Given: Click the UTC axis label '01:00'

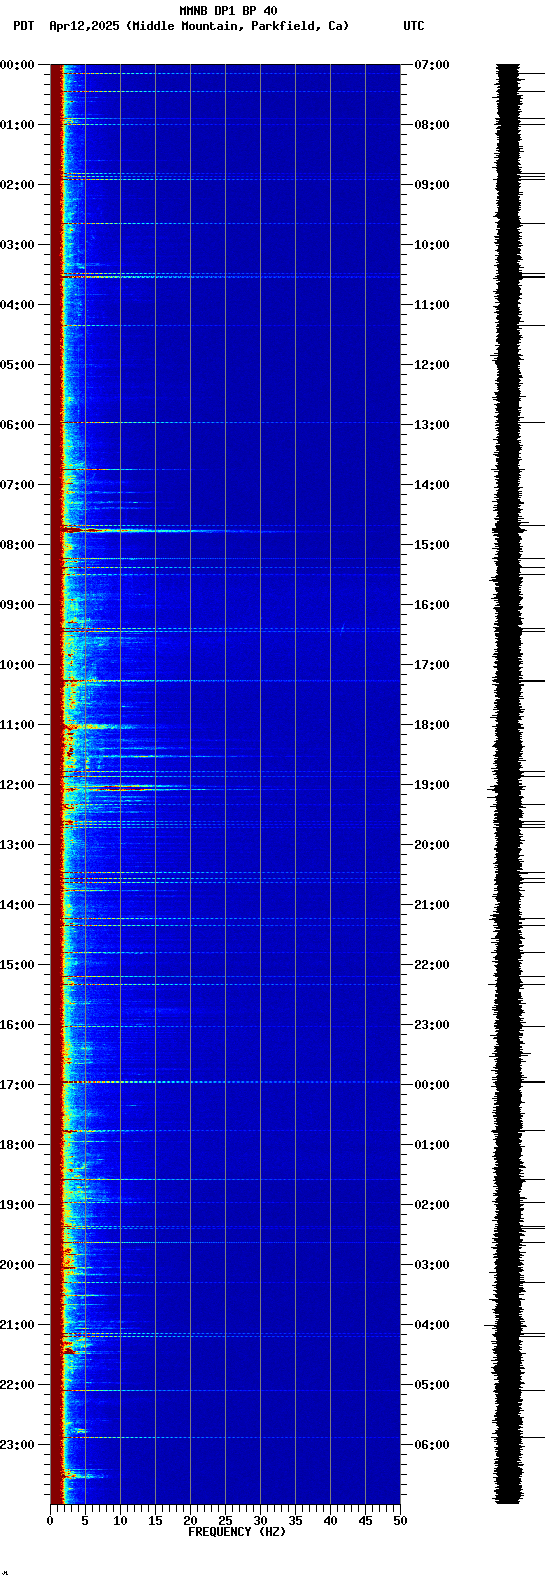Looking at the screenshot, I should (x=432, y=1145).
